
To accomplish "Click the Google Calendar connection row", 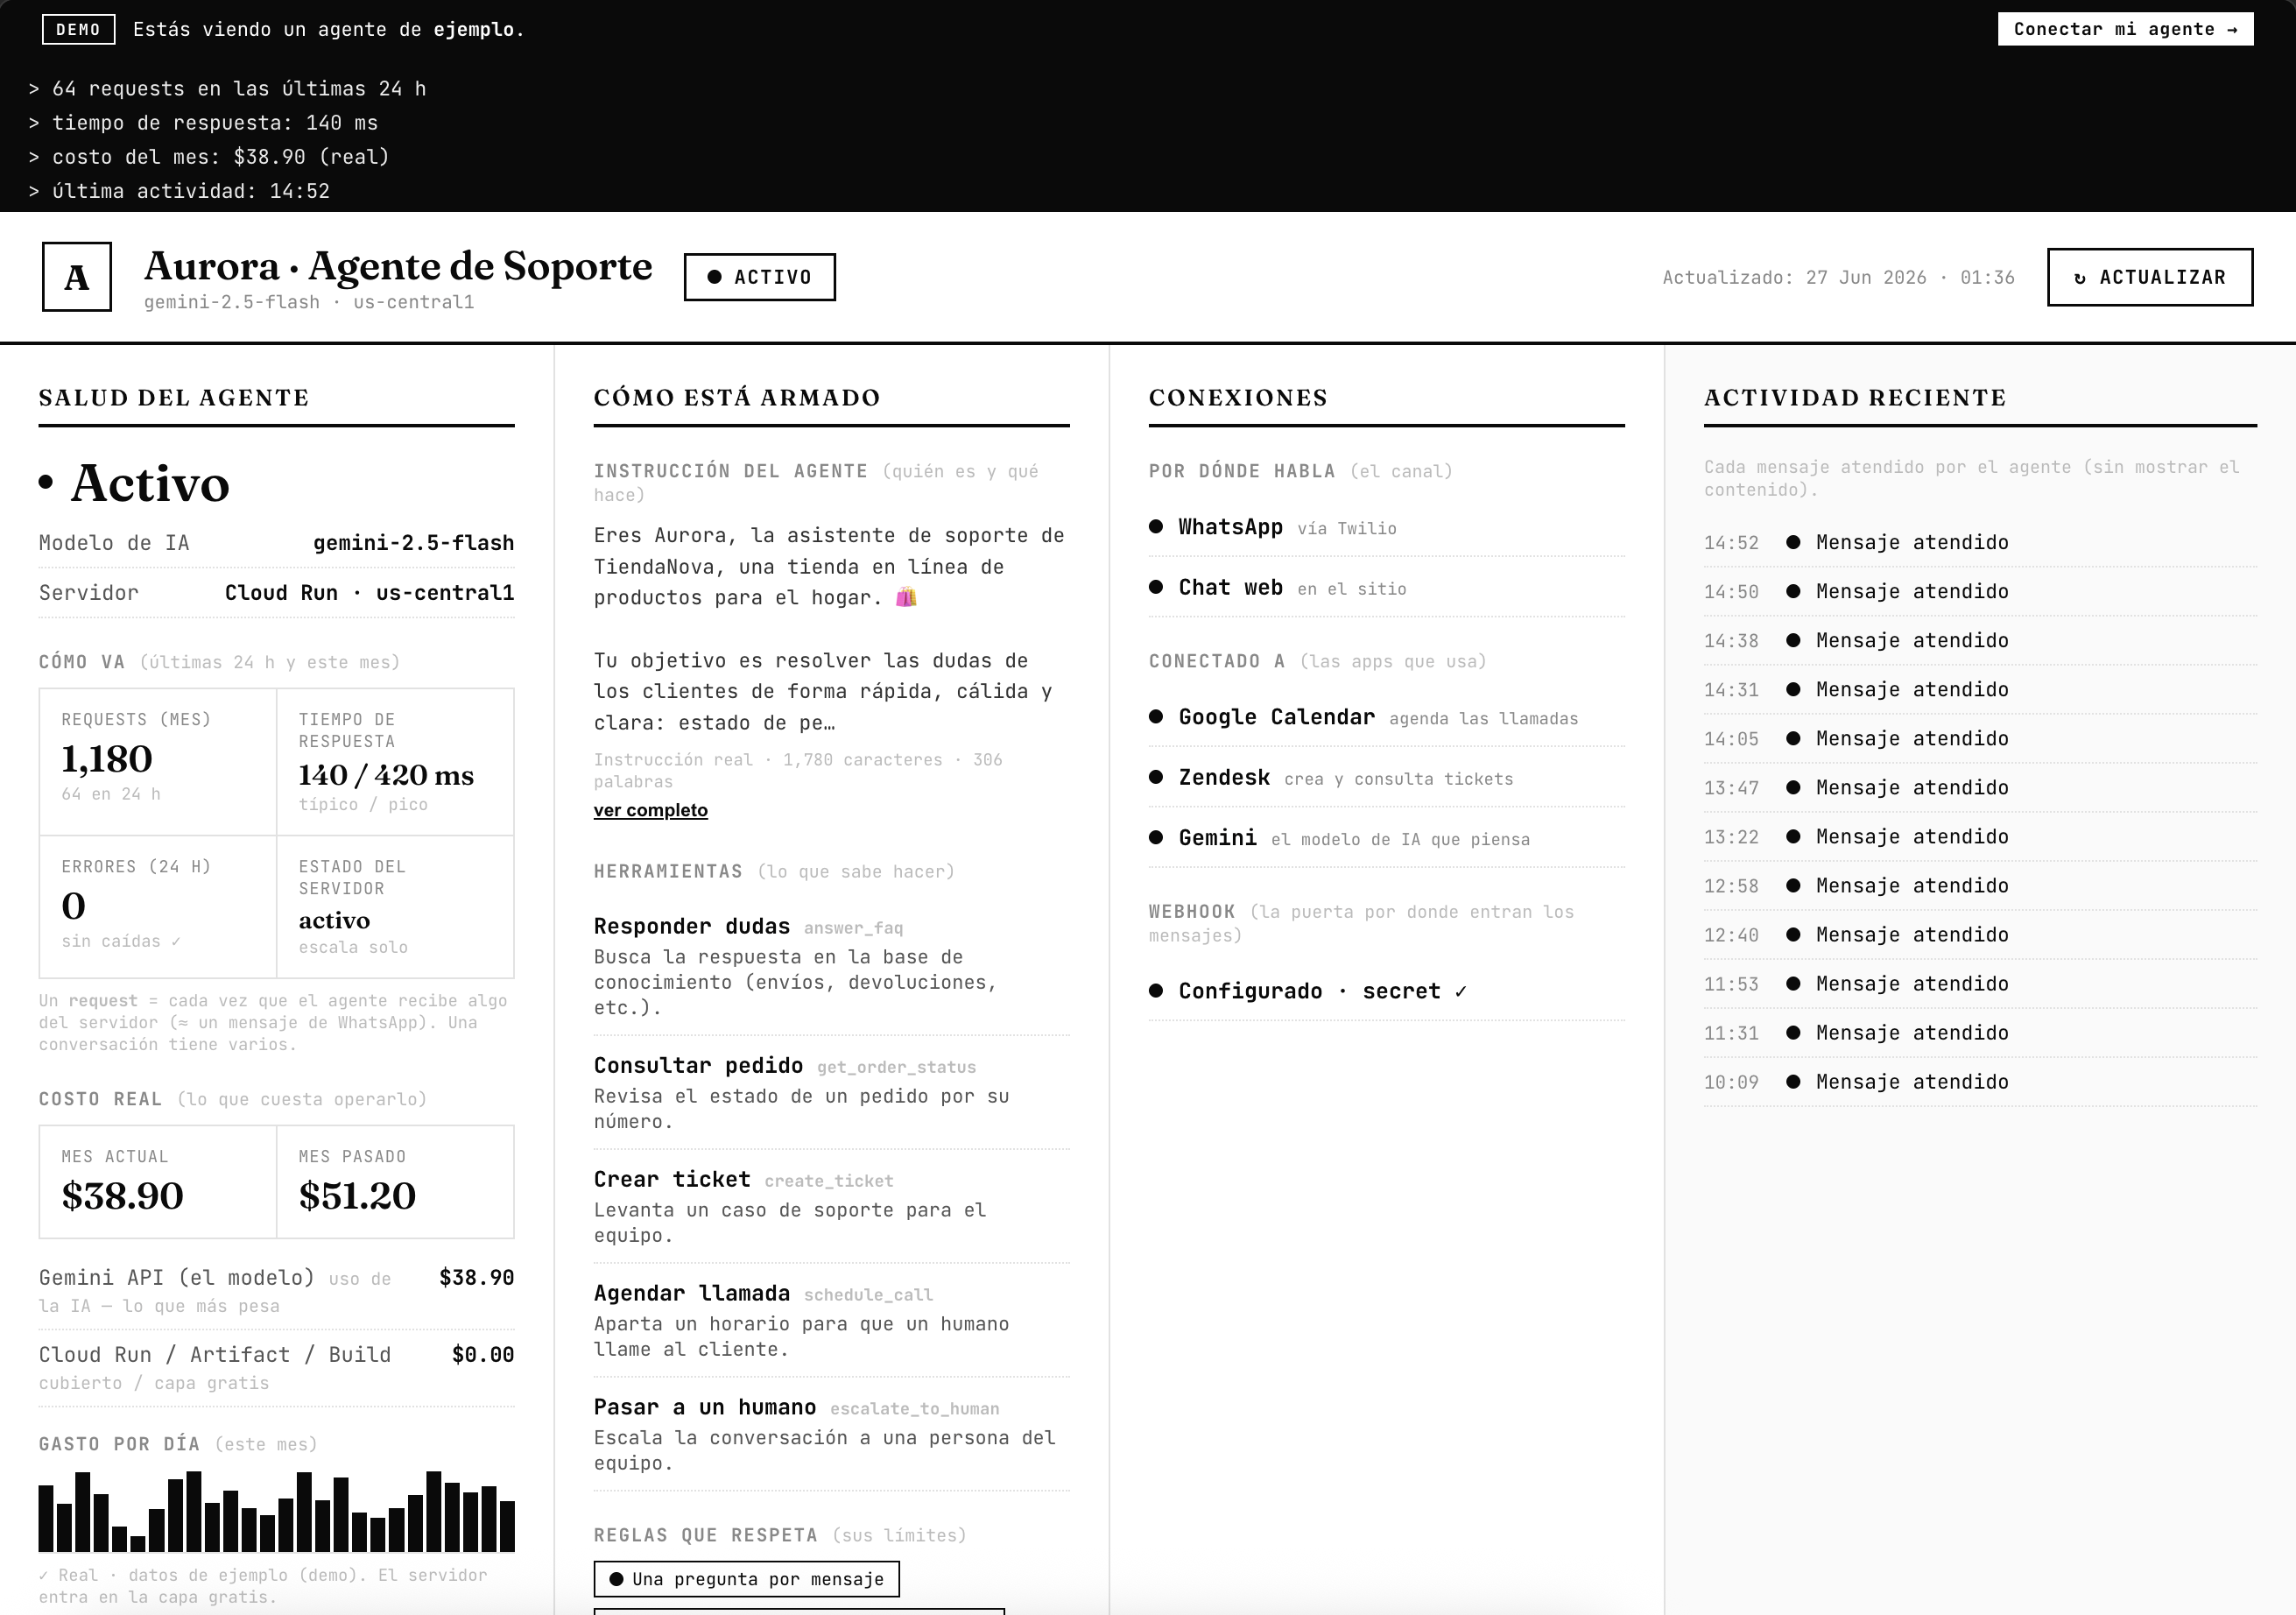I will 1386,717.
